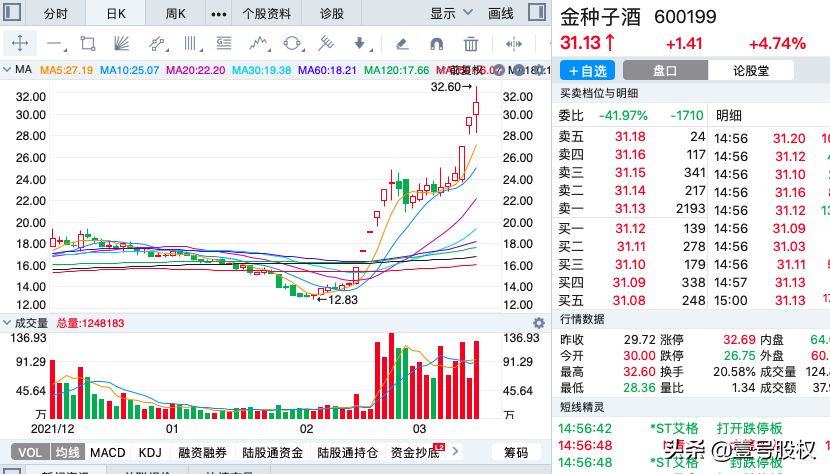The image size is (830, 474).
Task: Click the 卖五 price 31.18
Action: click(630, 137)
